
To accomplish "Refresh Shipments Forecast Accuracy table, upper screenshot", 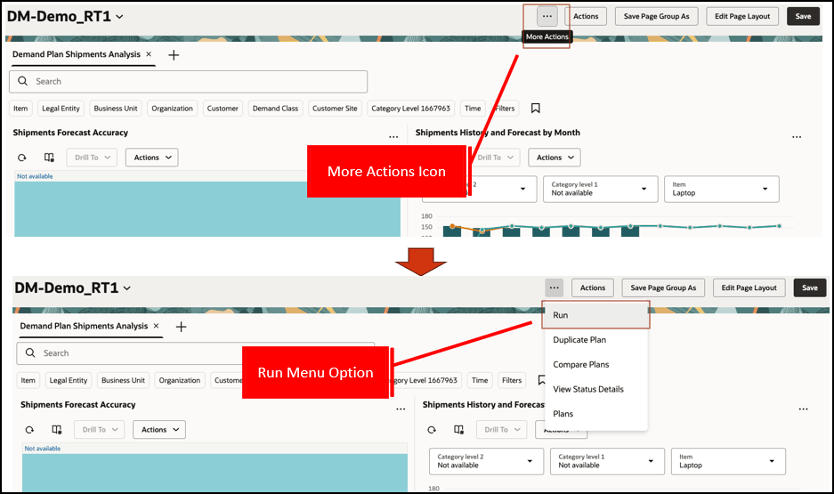I will tap(22, 157).
